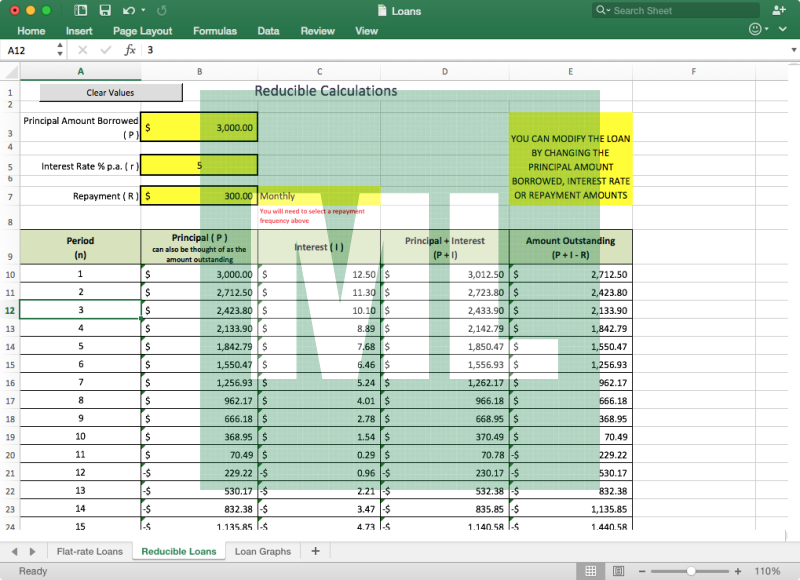Open the share workbook icon
The width and height of the screenshot is (800, 580).
[778, 11]
